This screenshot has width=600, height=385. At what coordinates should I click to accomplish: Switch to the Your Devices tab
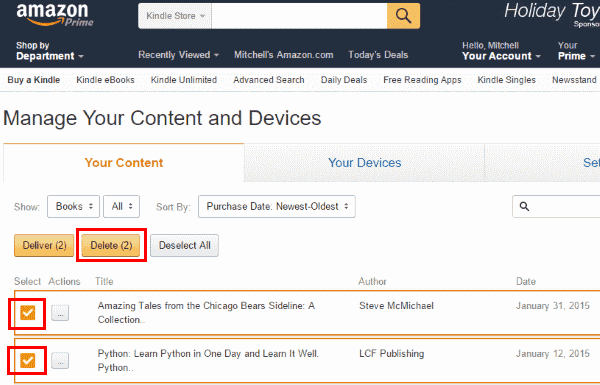(x=364, y=163)
